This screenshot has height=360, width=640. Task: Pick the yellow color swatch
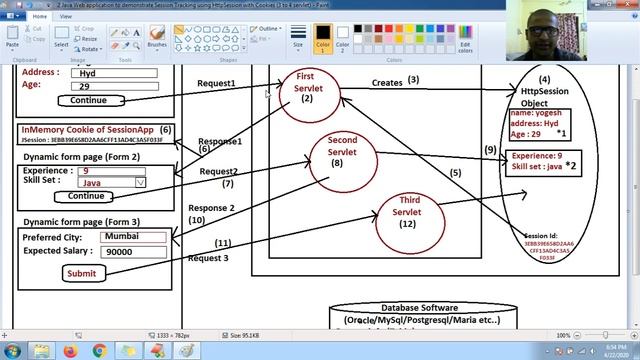pyautogui.click(x=409, y=29)
